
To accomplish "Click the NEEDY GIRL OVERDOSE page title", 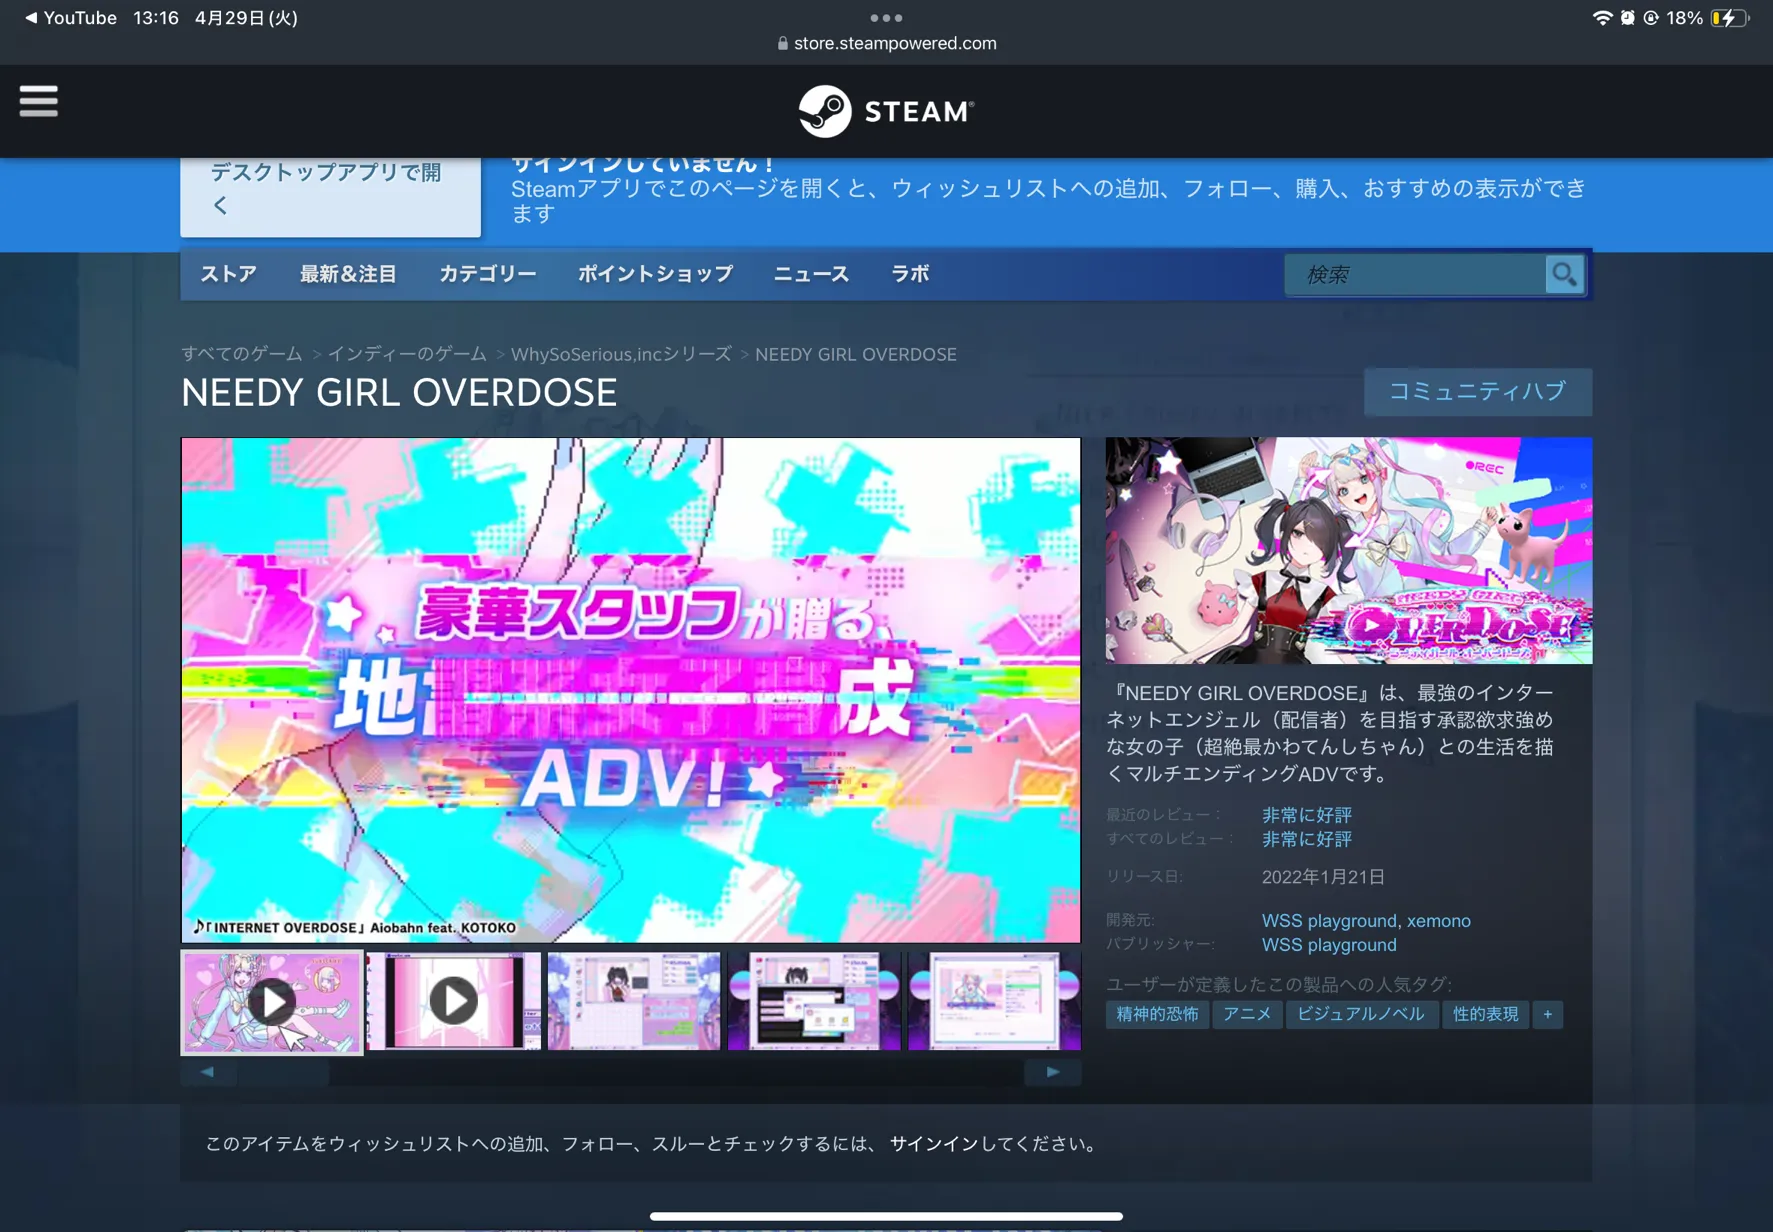I will pyautogui.click(x=399, y=393).
